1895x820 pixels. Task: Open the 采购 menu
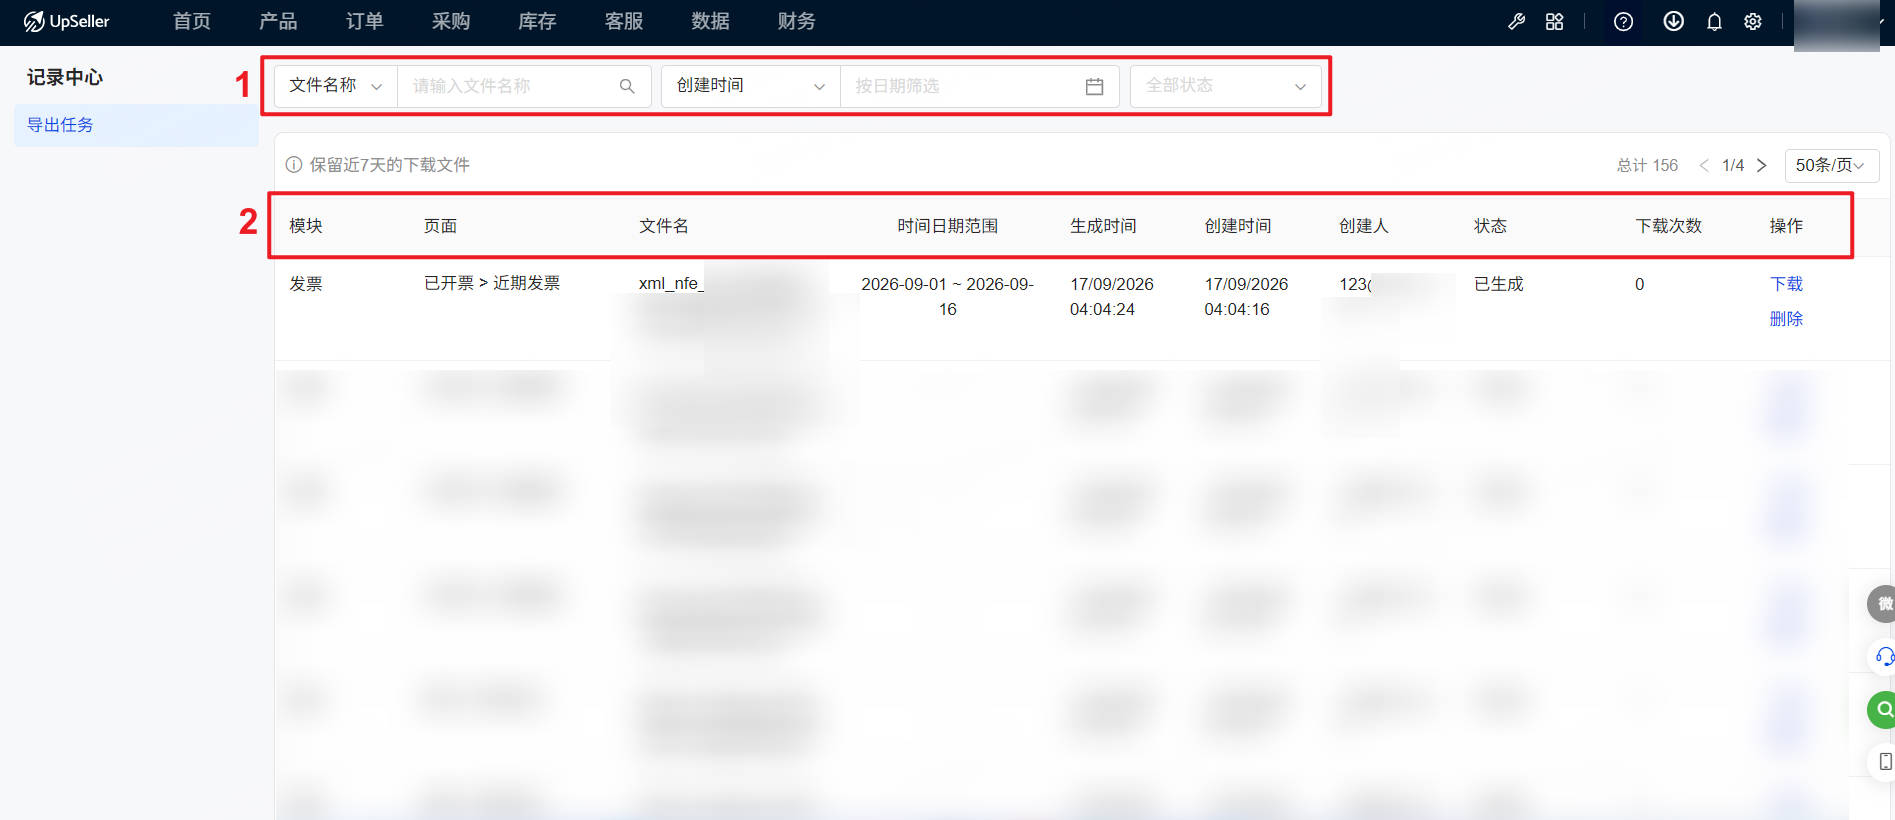451,21
